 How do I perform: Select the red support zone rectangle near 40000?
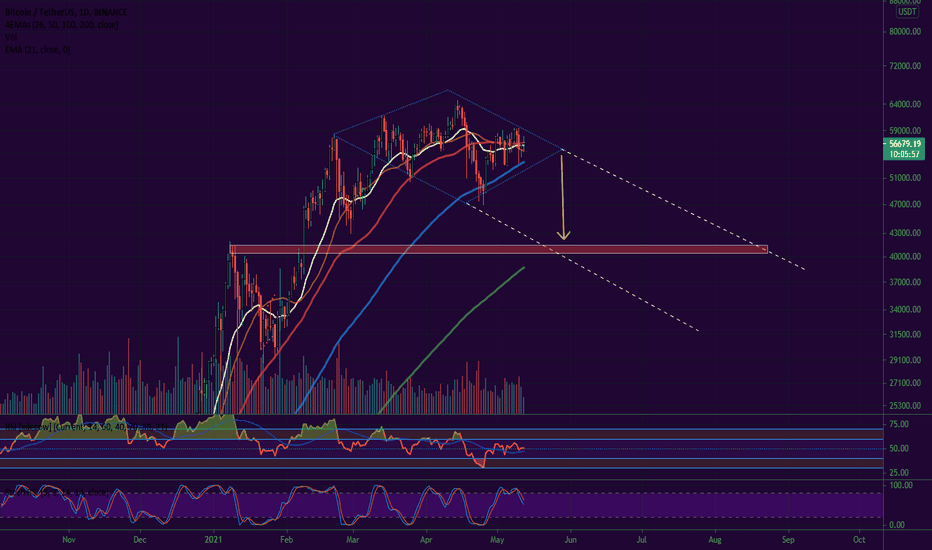coord(499,250)
